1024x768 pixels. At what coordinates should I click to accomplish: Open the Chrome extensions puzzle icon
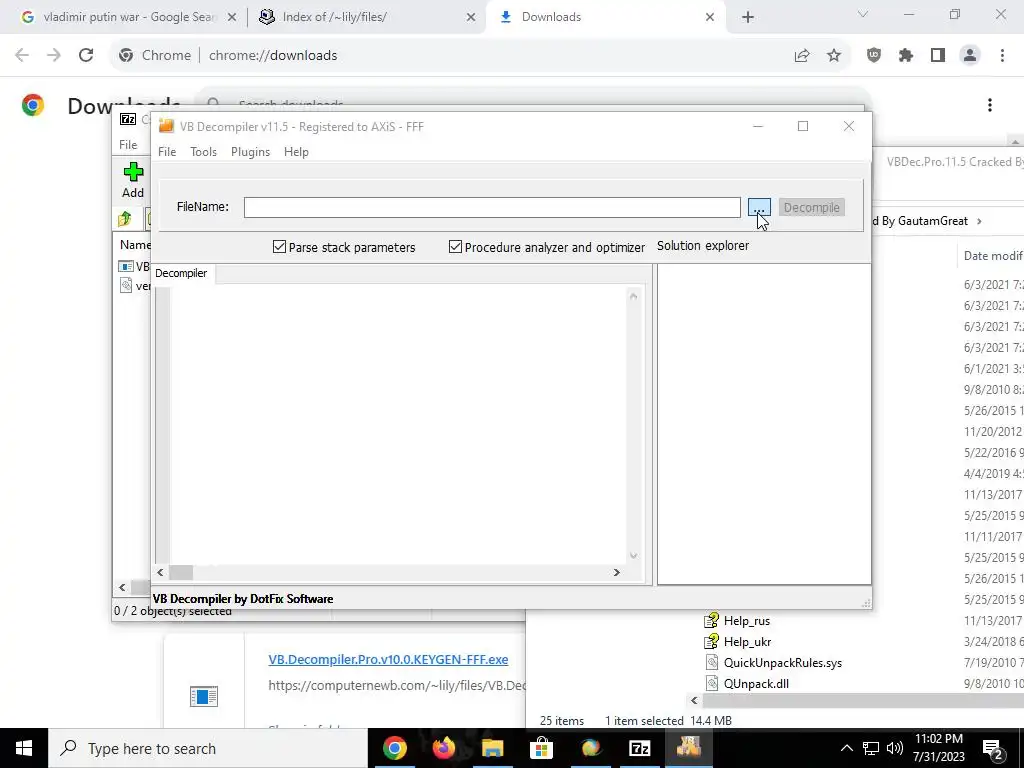coord(906,56)
